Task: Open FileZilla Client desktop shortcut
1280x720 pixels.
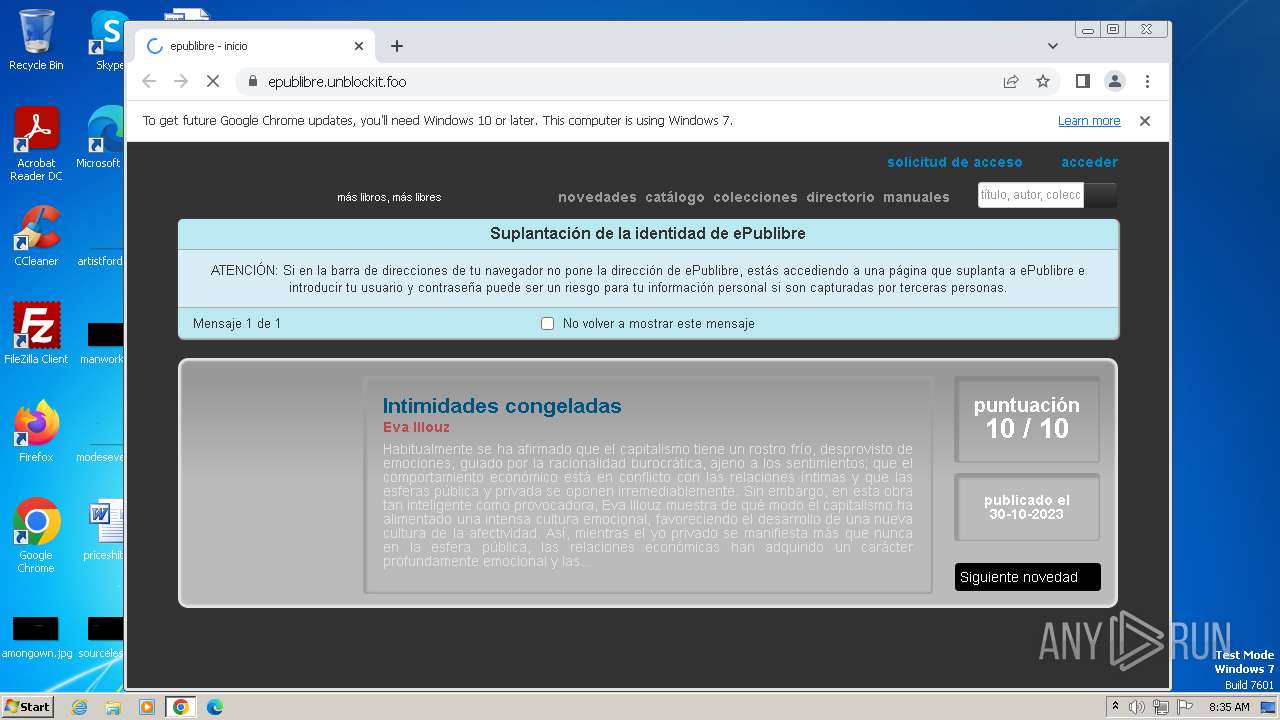Action: pyautogui.click(x=36, y=334)
